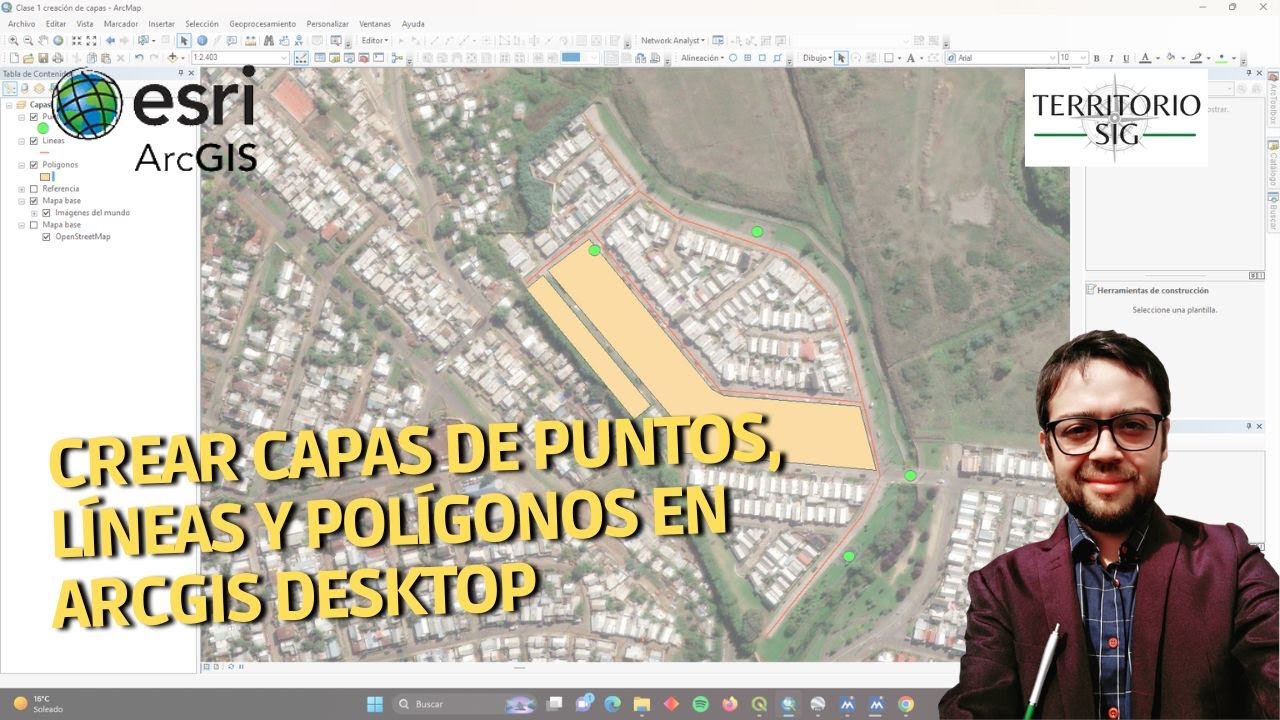
Task: Click the Add Data button icon
Action: 172,57
